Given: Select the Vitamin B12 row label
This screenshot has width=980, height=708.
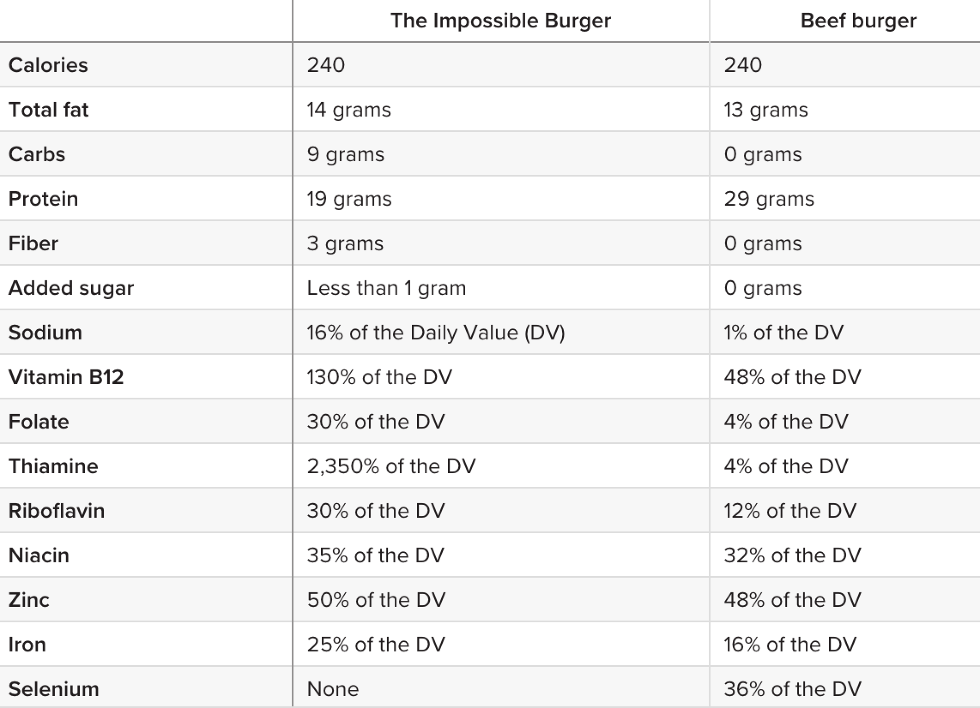Looking at the screenshot, I should [66, 377].
